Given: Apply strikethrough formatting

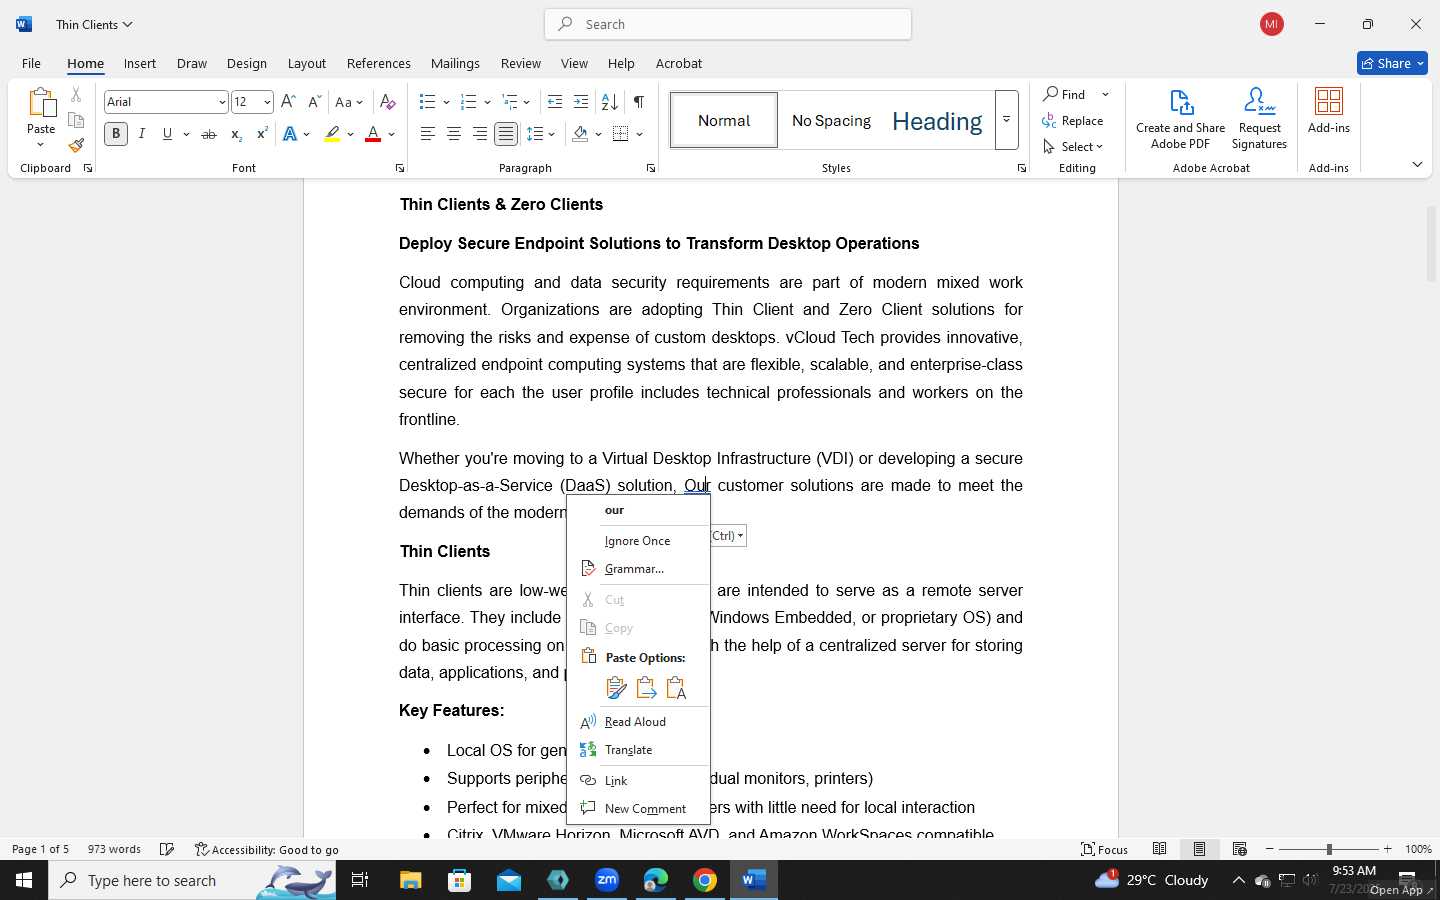Looking at the screenshot, I should coord(209,134).
